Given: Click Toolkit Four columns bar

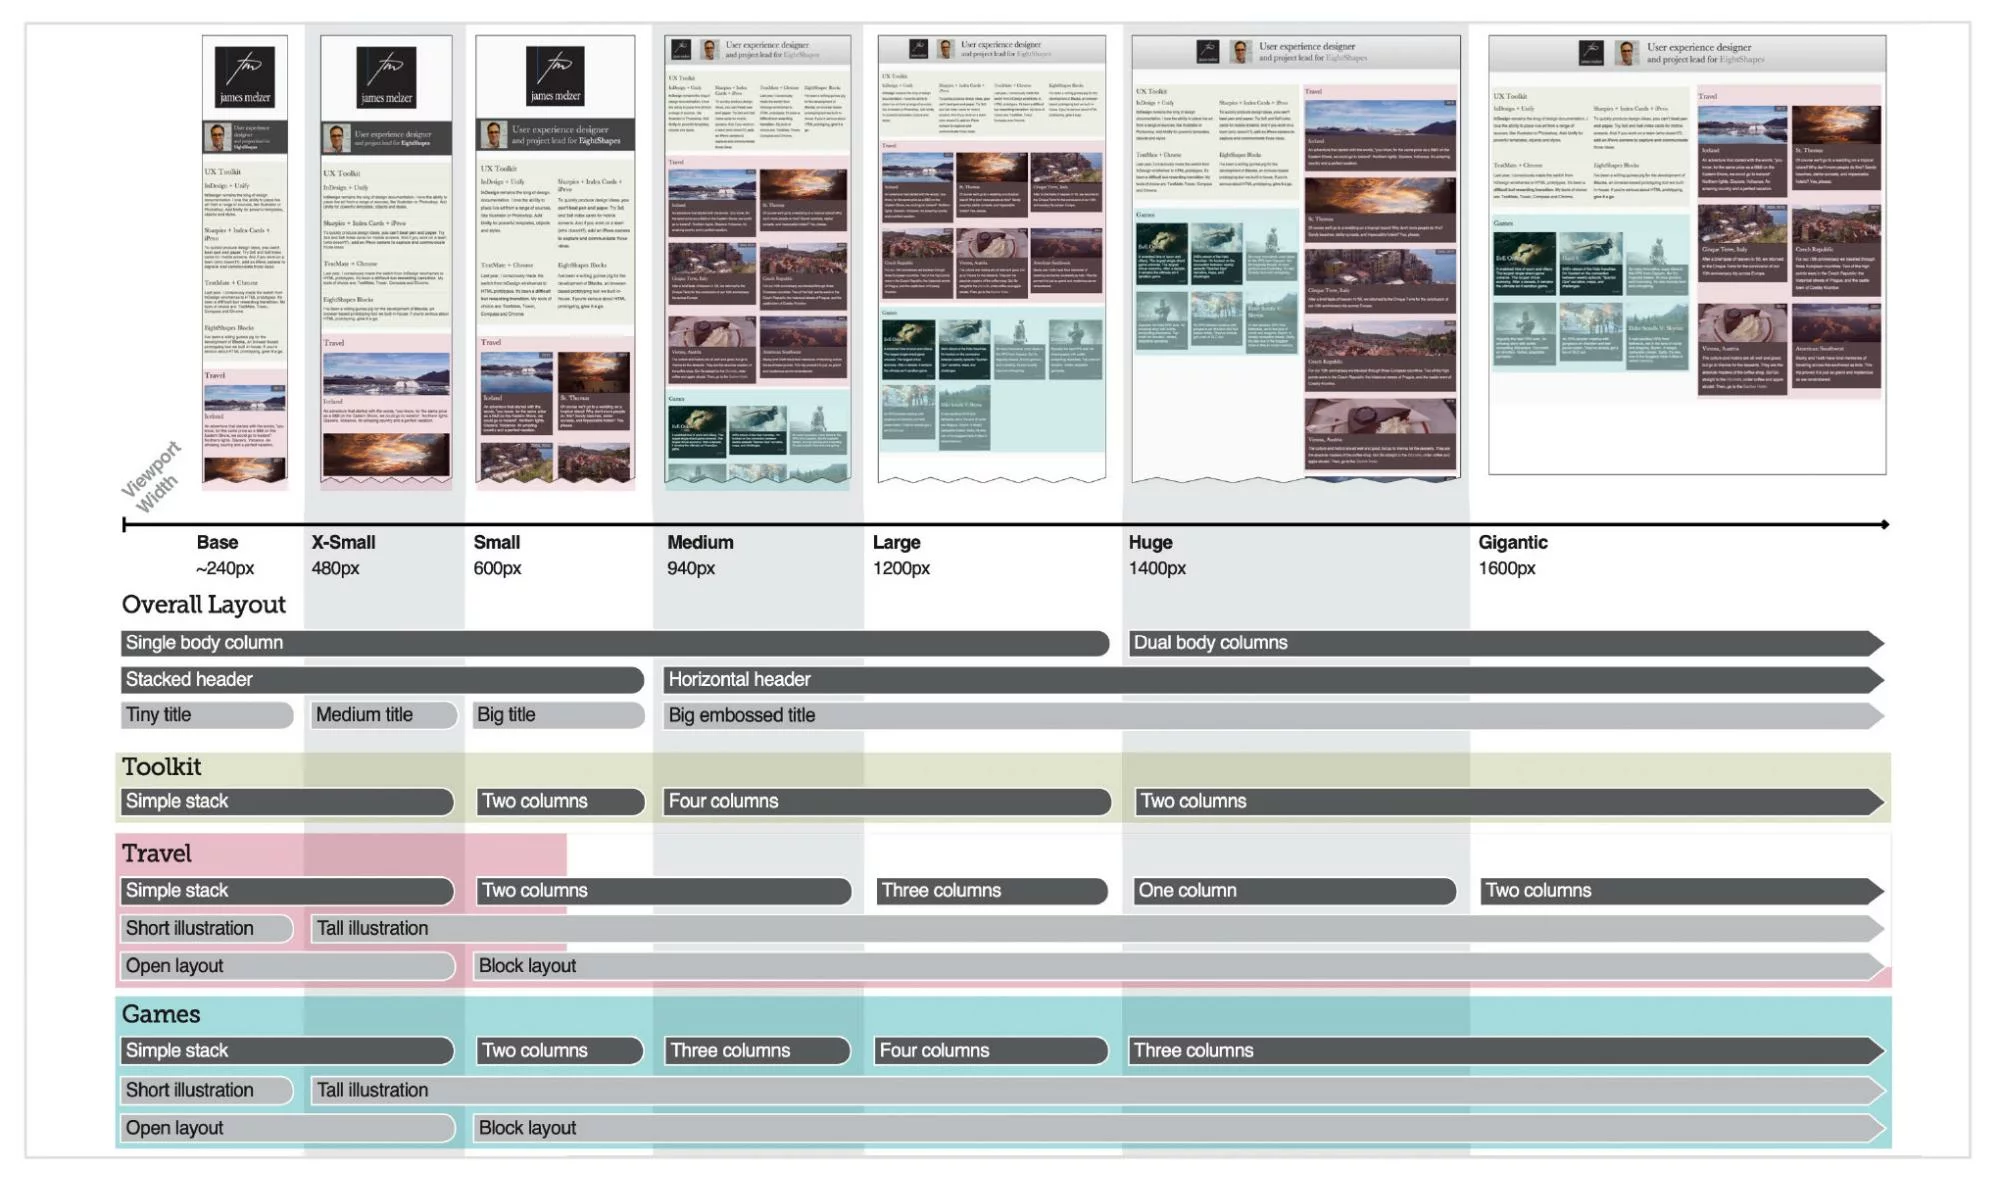Looking at the screenshot, I should coord(886,802).
